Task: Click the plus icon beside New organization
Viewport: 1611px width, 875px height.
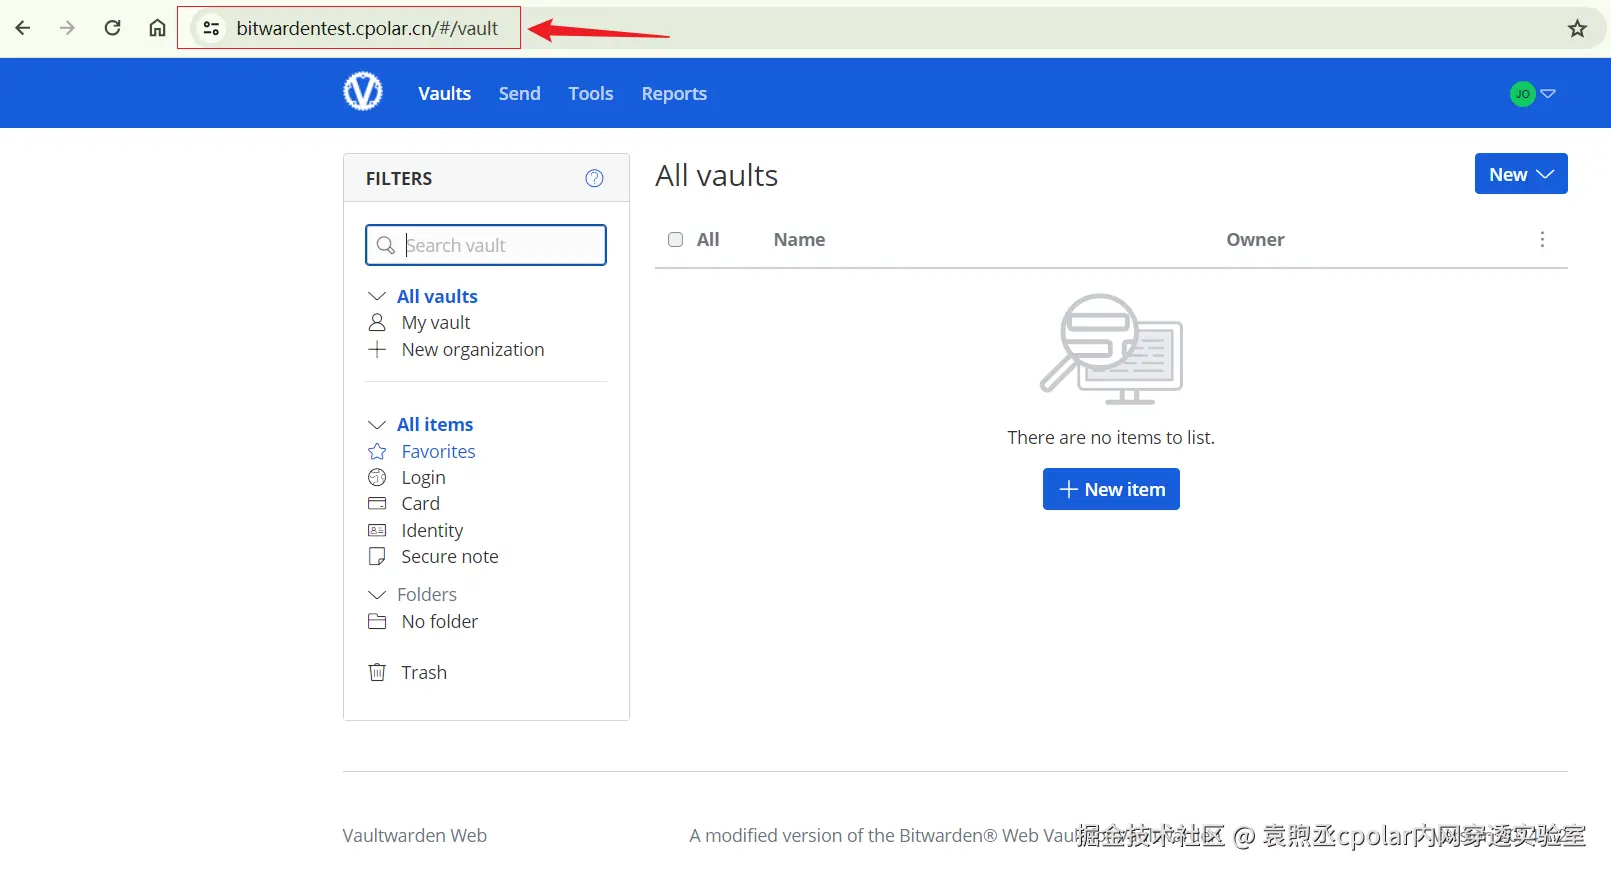Action: [377, 349]
